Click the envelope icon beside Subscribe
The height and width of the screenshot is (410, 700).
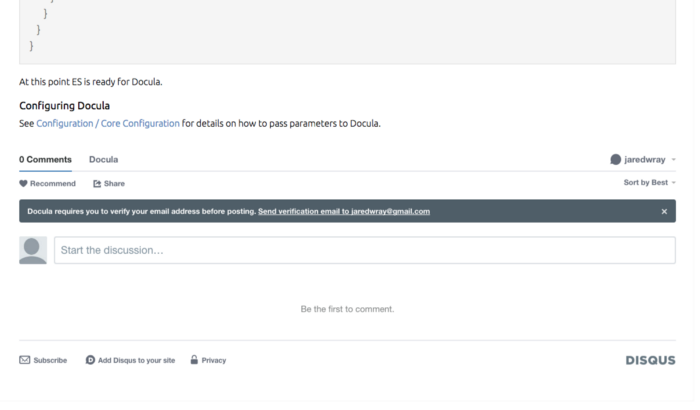click(x=25, y=360)
